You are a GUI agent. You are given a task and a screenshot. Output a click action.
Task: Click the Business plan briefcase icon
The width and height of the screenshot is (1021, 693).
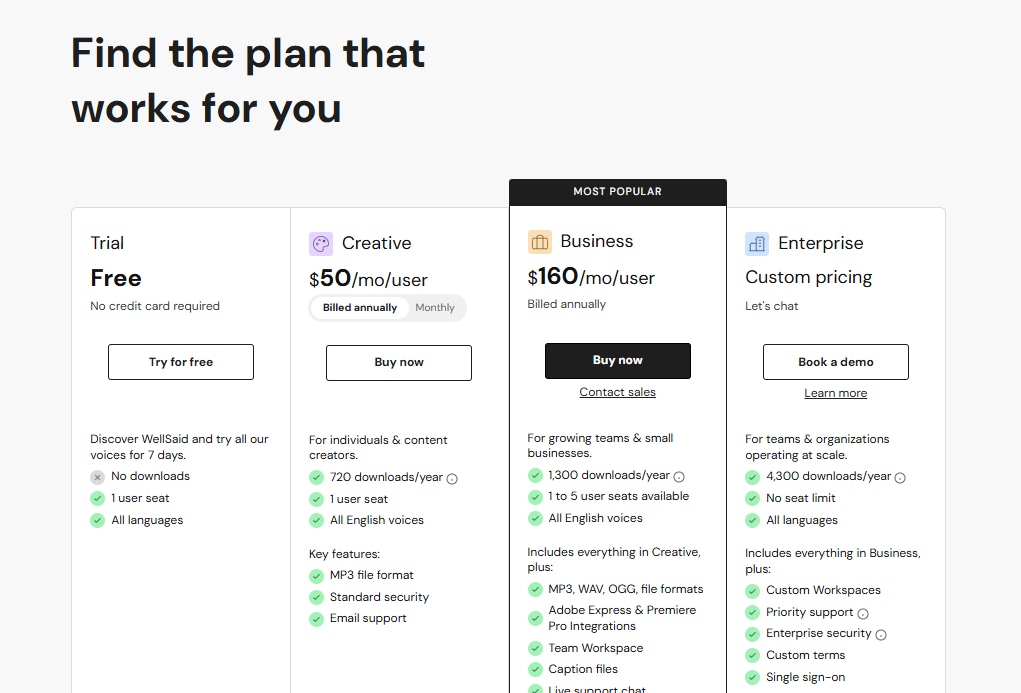pyautogui.click(x=540, y=241)
